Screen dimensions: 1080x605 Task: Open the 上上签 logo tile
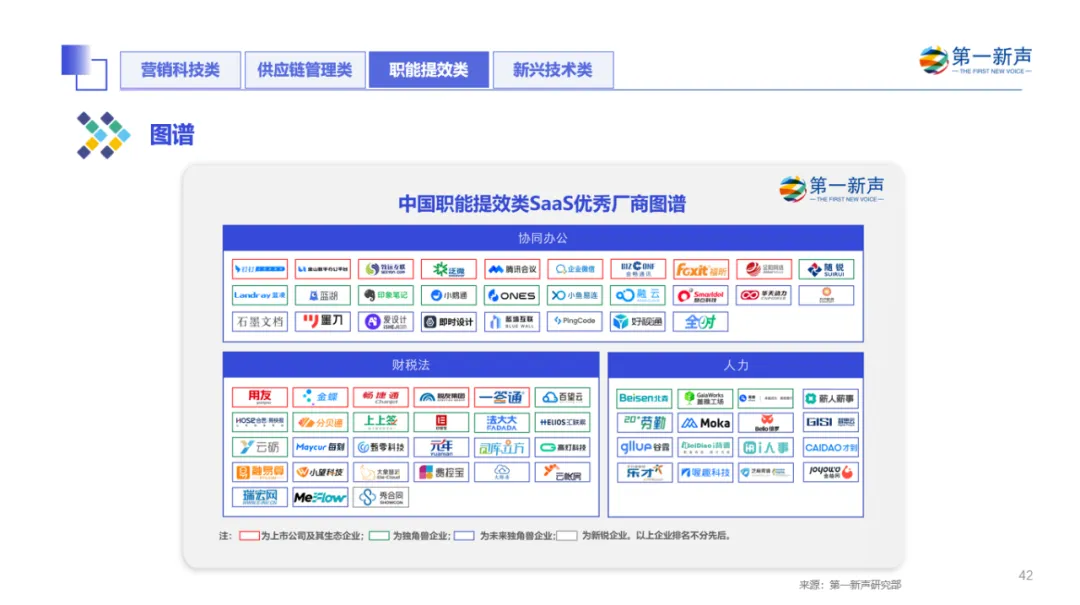381,422
